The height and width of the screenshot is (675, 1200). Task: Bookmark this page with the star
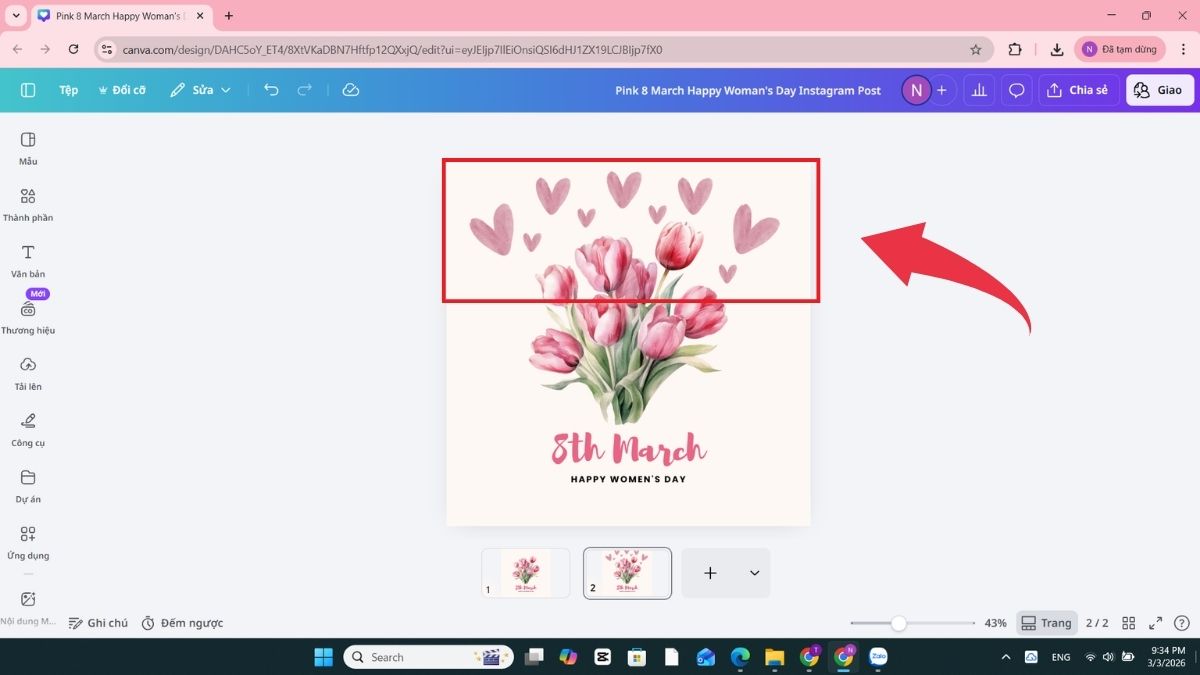[975, 49]
